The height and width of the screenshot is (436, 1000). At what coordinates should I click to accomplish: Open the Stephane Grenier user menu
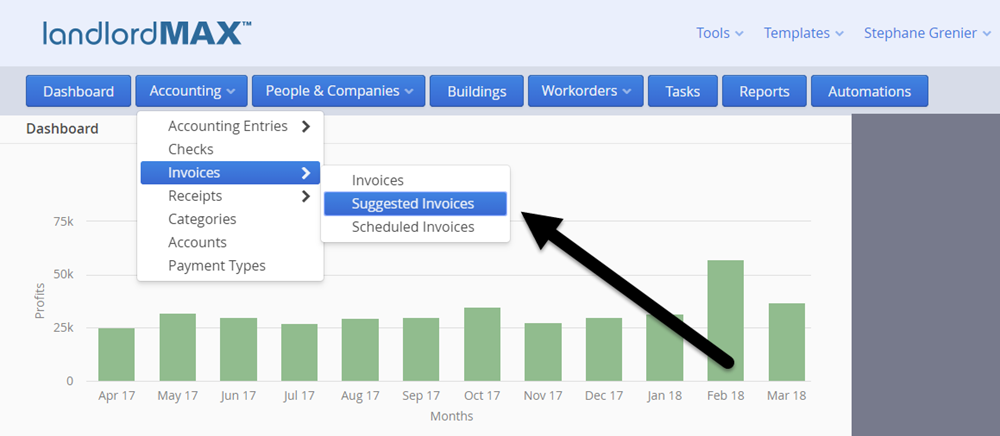(928, 33)
